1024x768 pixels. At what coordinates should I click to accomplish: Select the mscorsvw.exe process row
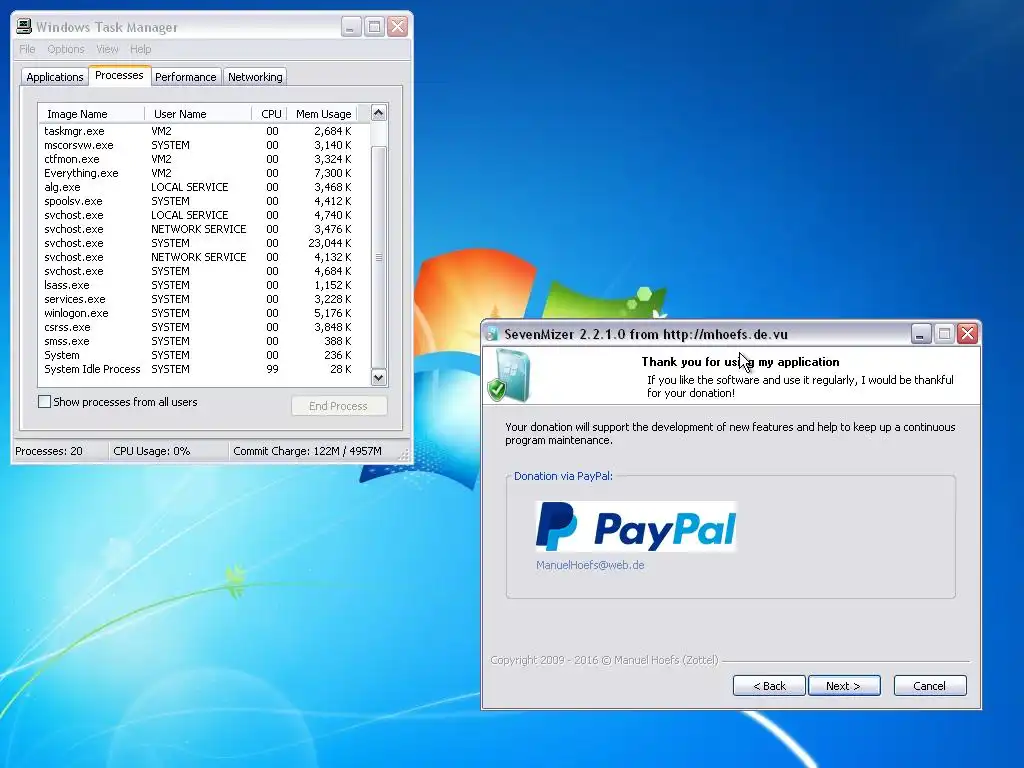tap(204, 145)
